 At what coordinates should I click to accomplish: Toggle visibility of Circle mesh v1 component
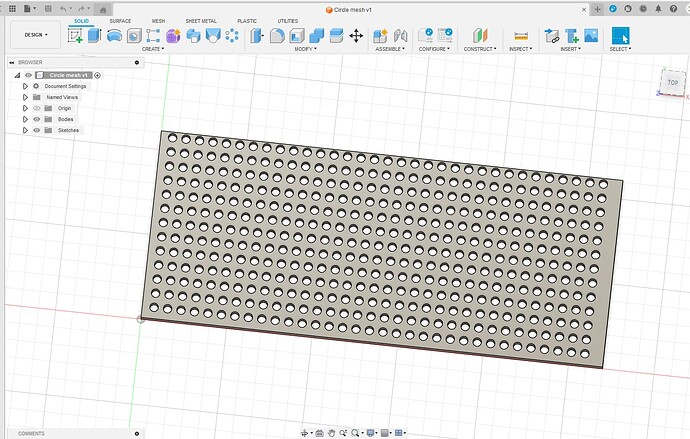(28, 75)
